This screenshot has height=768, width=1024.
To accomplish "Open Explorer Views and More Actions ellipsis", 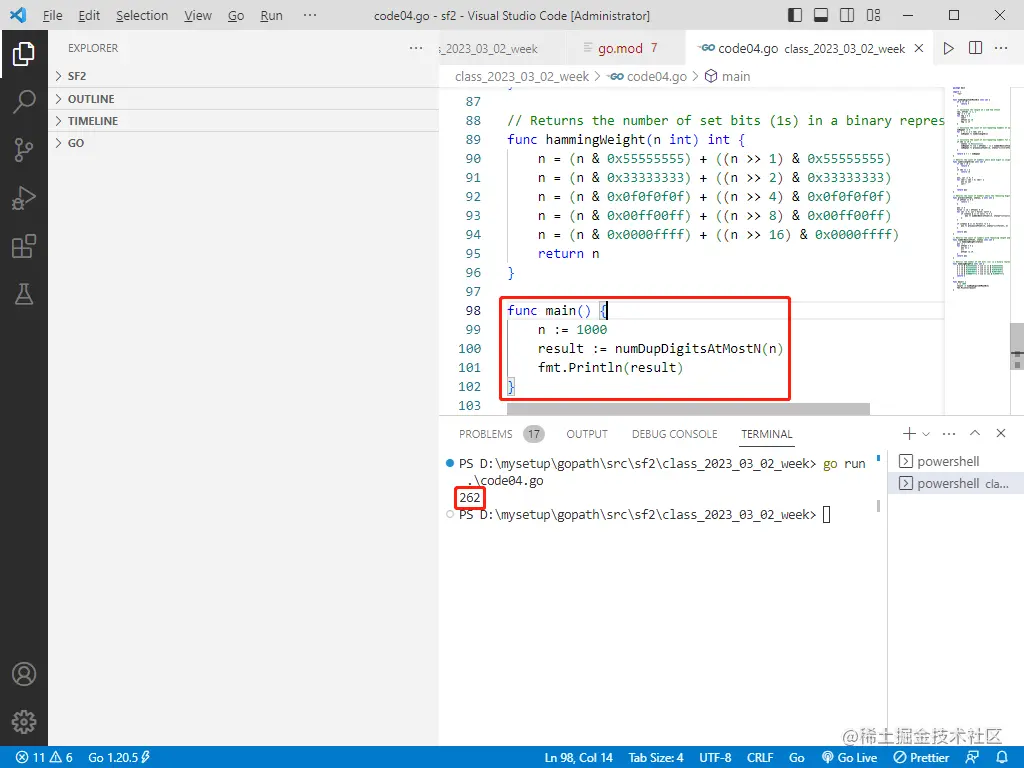I will pyautogui.click(x=416, y=48).
